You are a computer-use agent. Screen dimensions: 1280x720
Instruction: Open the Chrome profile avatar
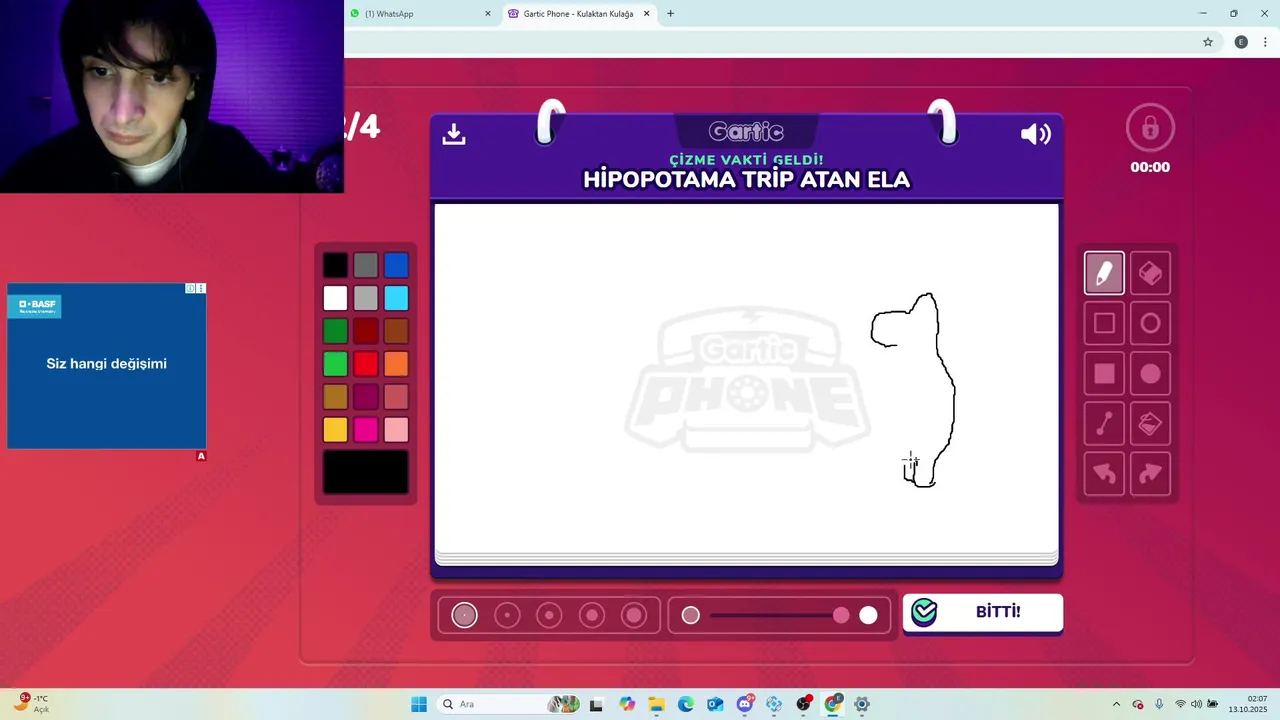pos(1241,42)
